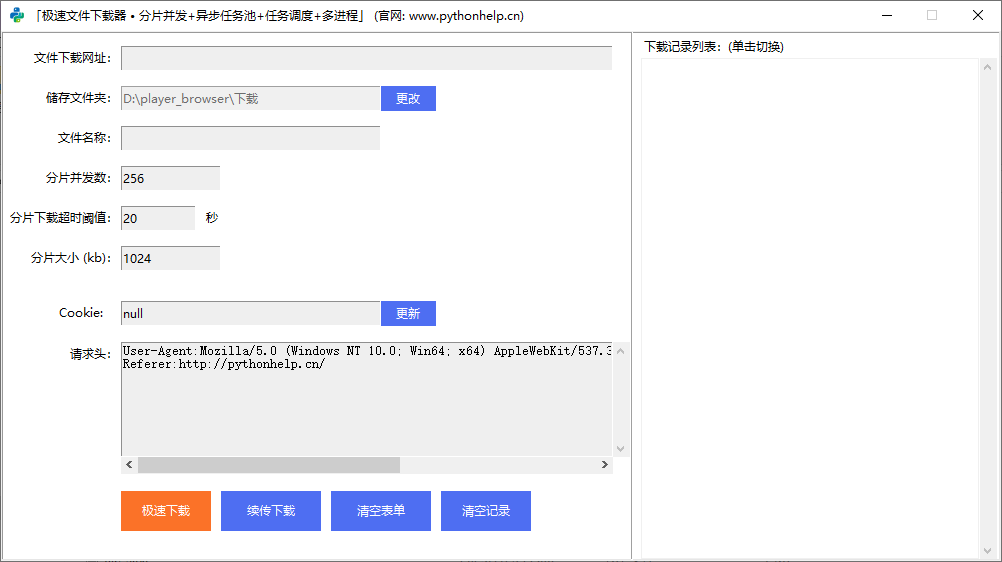Click the left arrow of 请求头 horizontal scrollbar
The height and width of the screenshot is (562, 1002).
click(129, 465)
